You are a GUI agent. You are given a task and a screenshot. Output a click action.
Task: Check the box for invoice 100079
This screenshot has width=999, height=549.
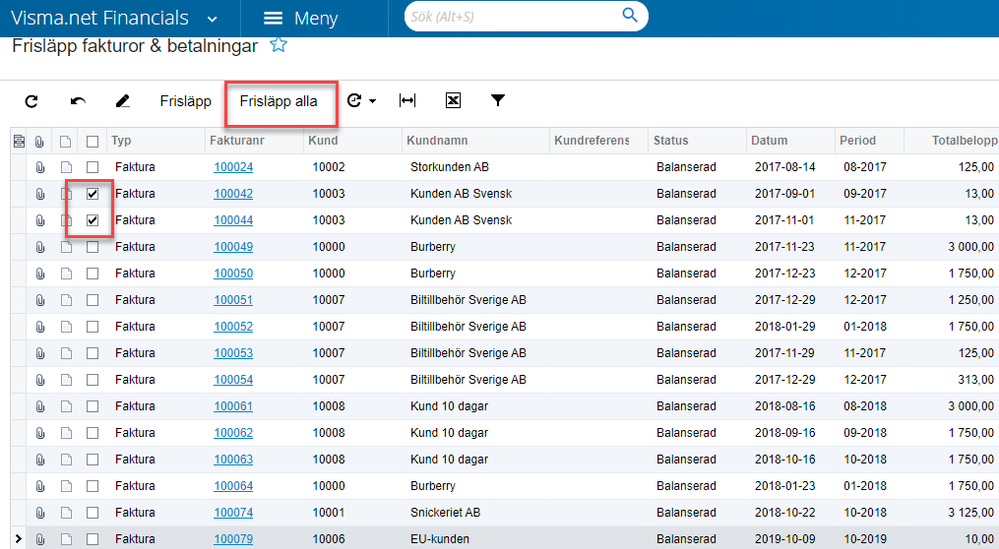(92, 539)
